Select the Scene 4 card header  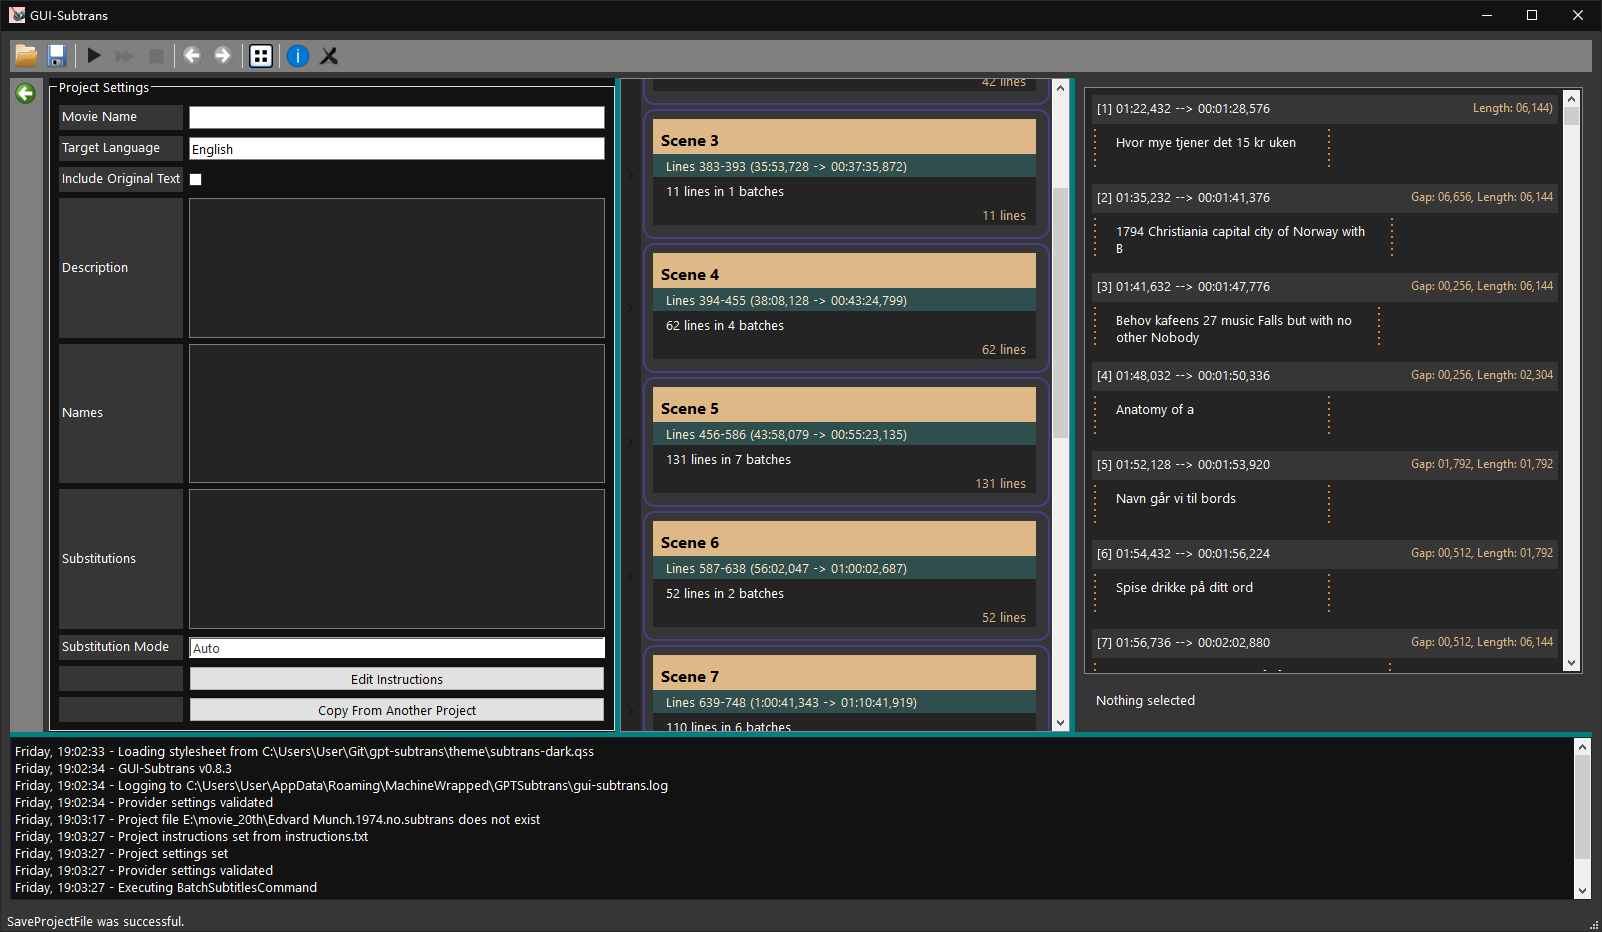click(x=844, y=272)
